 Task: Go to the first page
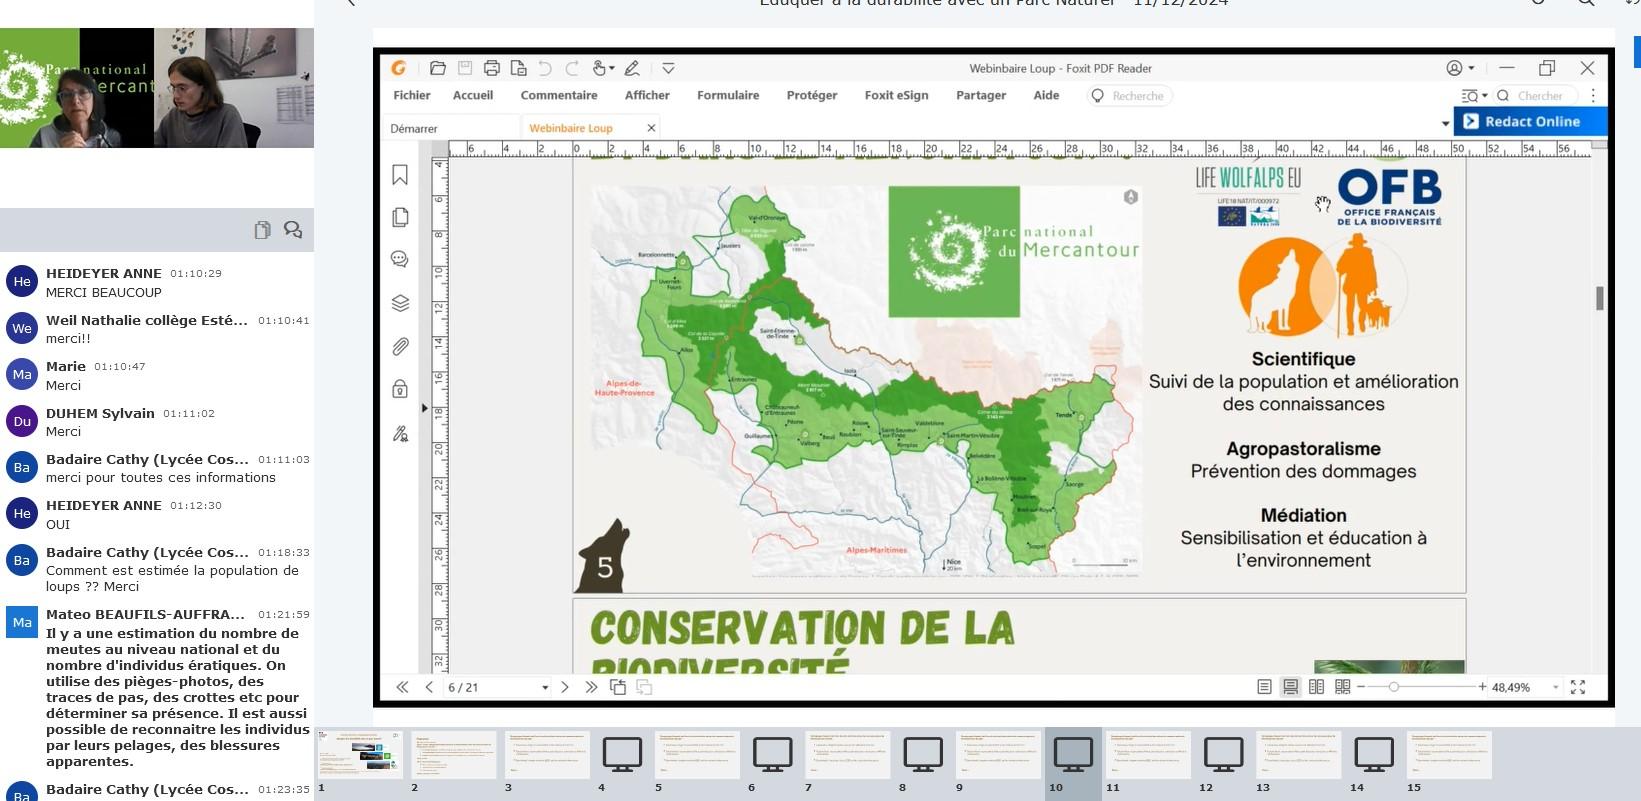coord(402,687)
